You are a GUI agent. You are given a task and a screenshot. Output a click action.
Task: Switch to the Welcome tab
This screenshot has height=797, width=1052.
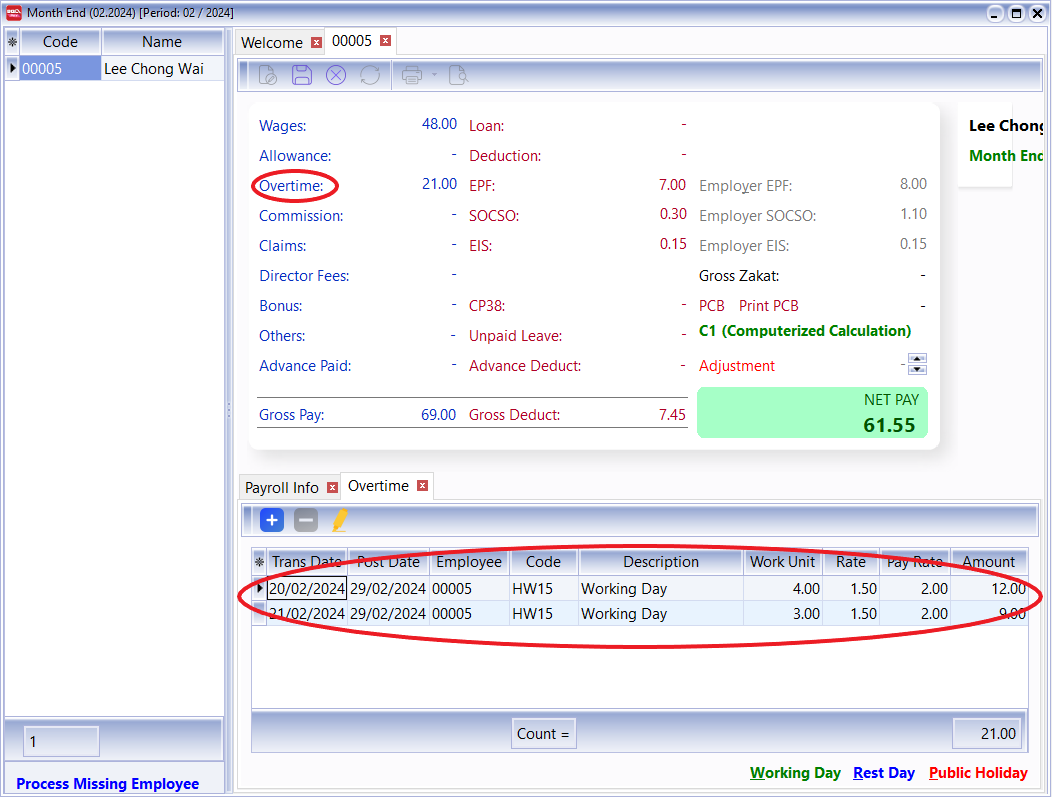pos(271,42)
